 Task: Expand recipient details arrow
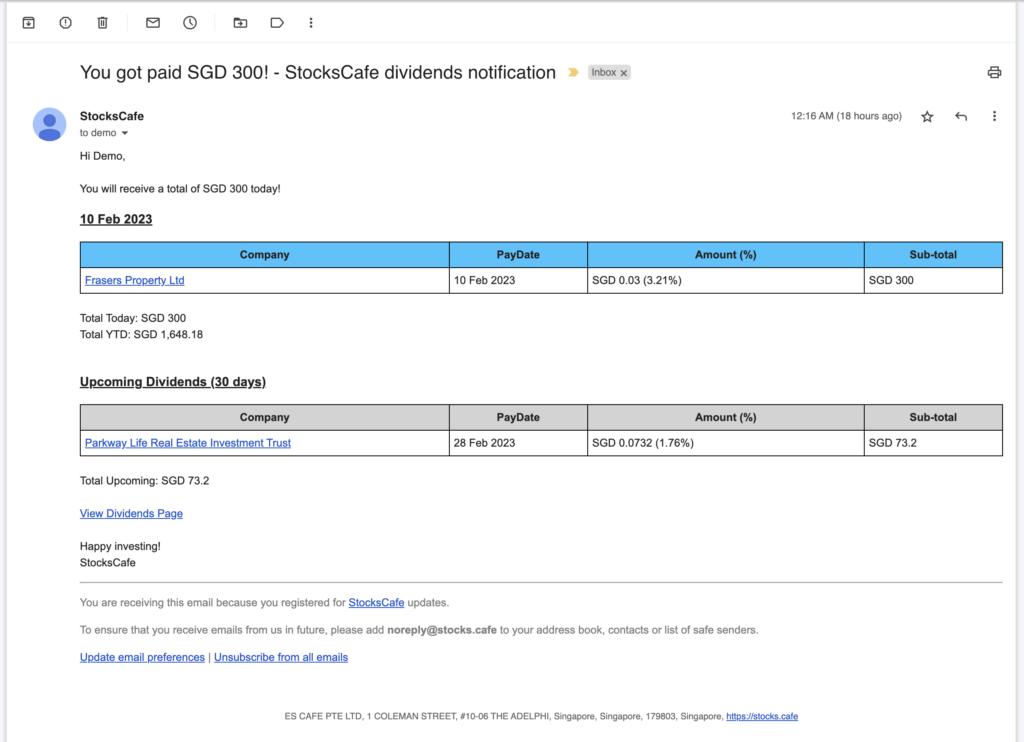[x=125, y=133]
